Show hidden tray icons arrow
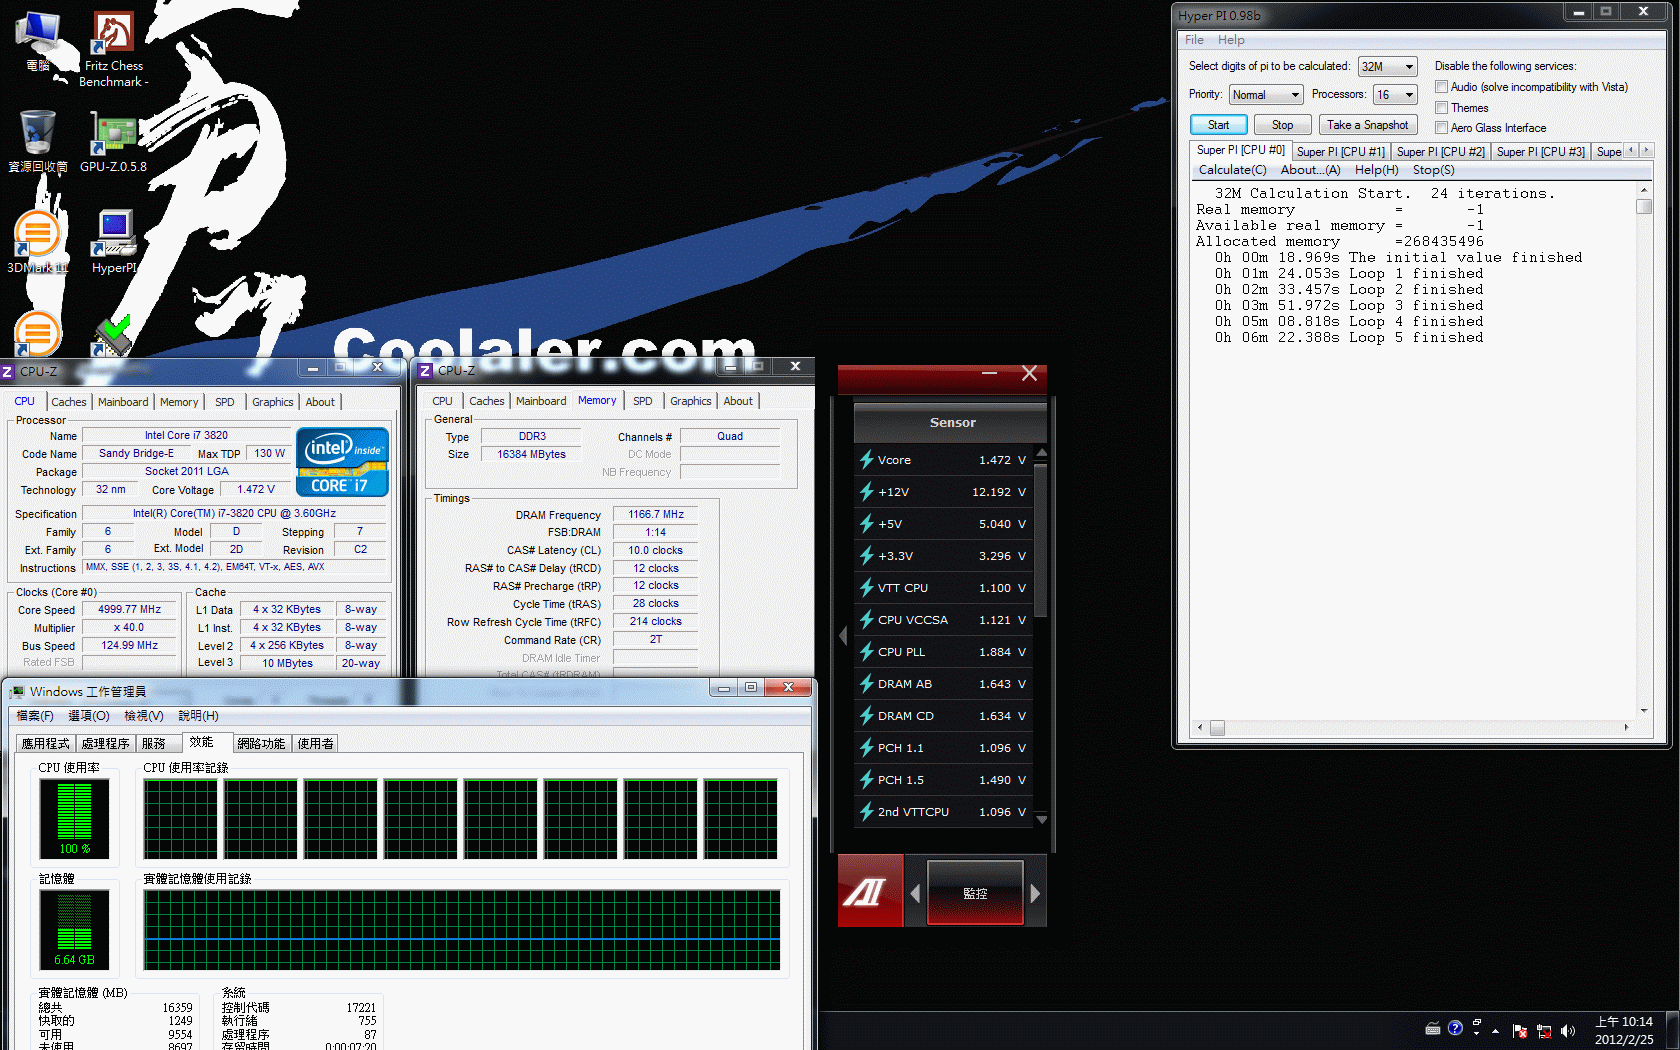1680x1050 pixels. (x=1496, y=1030)
